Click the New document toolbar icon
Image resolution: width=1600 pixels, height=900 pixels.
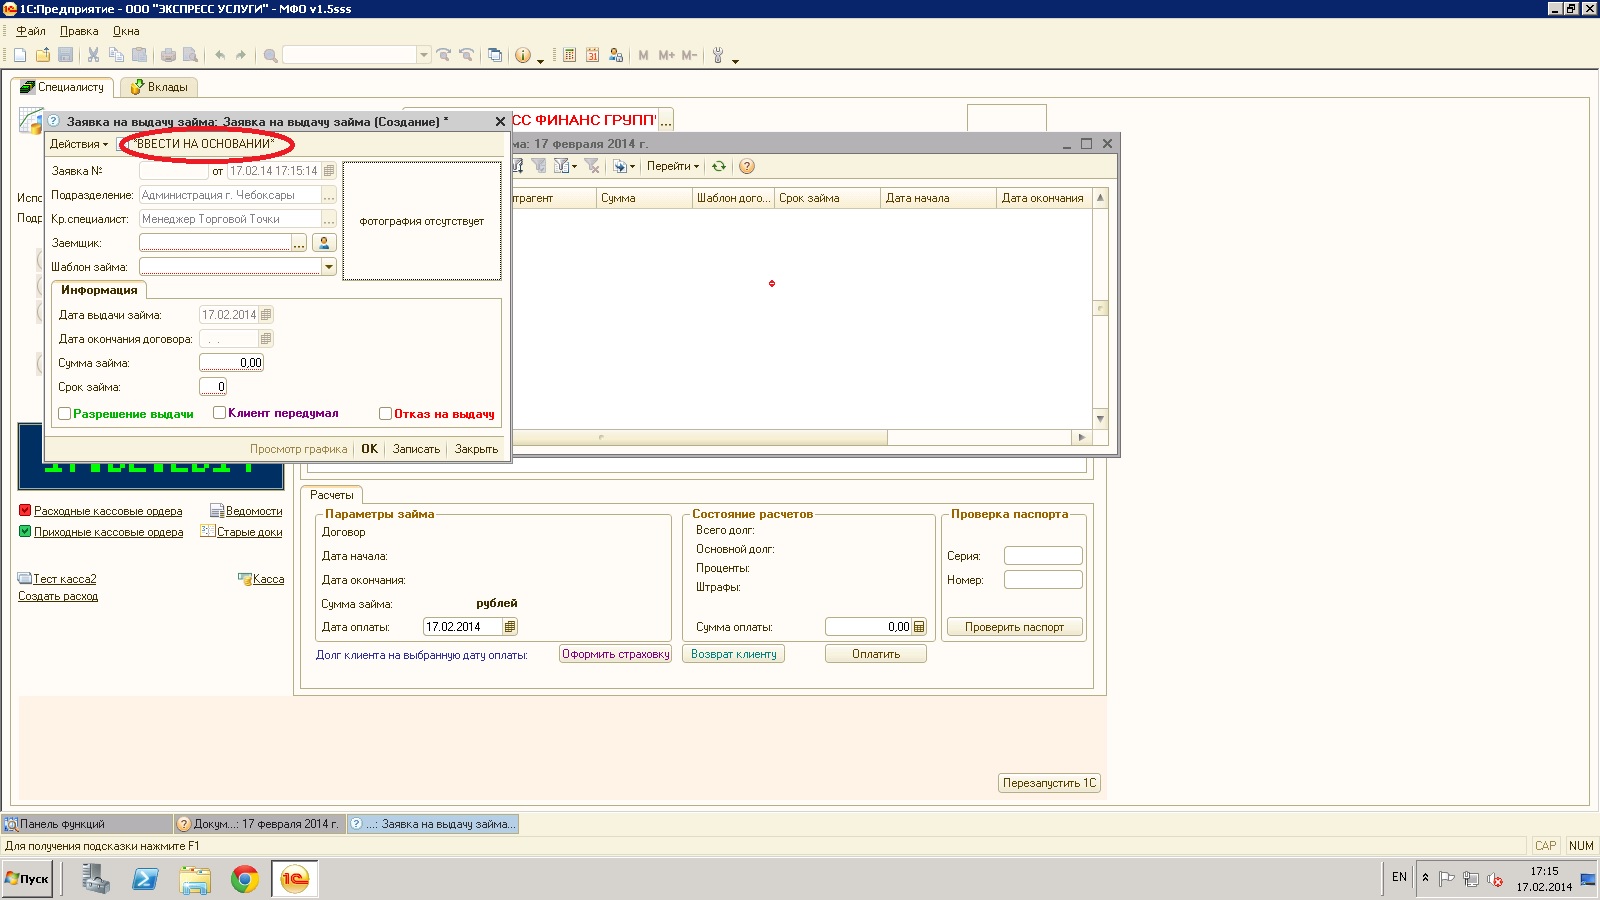(x=20, y=55)
